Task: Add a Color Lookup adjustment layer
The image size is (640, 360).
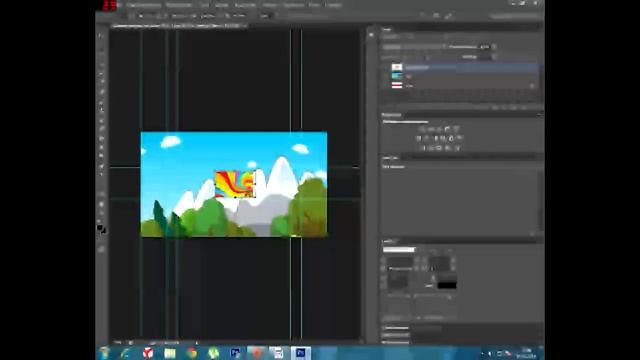Action: (460, 138)
